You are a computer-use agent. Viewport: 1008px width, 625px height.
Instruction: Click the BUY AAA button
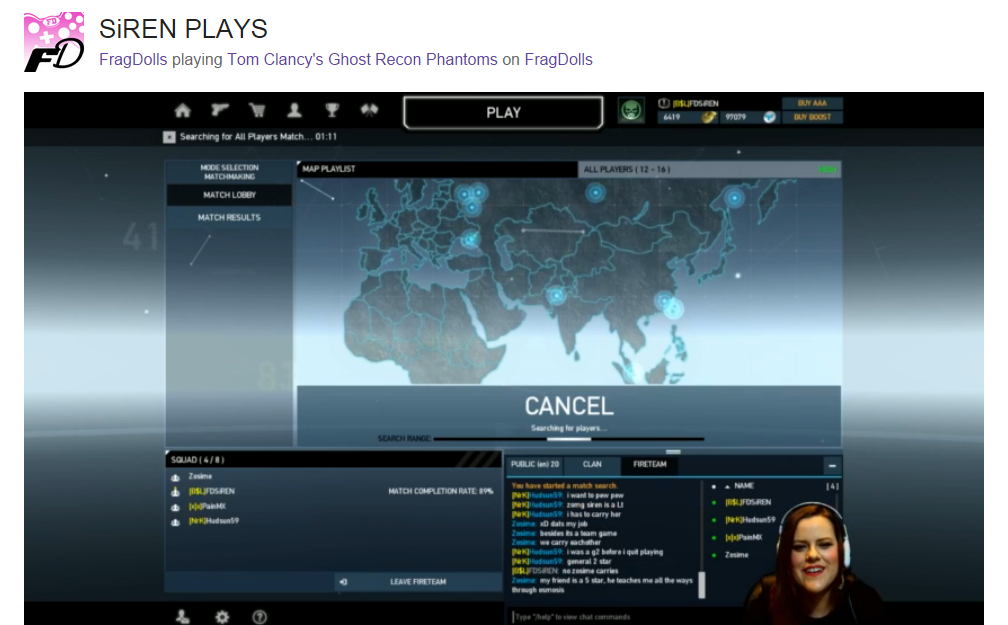(x=812, y=103)
